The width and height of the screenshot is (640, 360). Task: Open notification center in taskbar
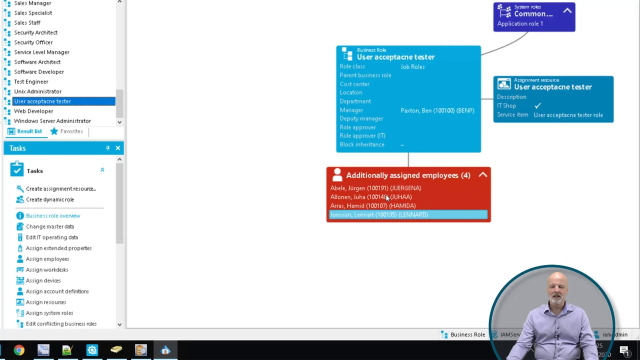pos(624,350)
